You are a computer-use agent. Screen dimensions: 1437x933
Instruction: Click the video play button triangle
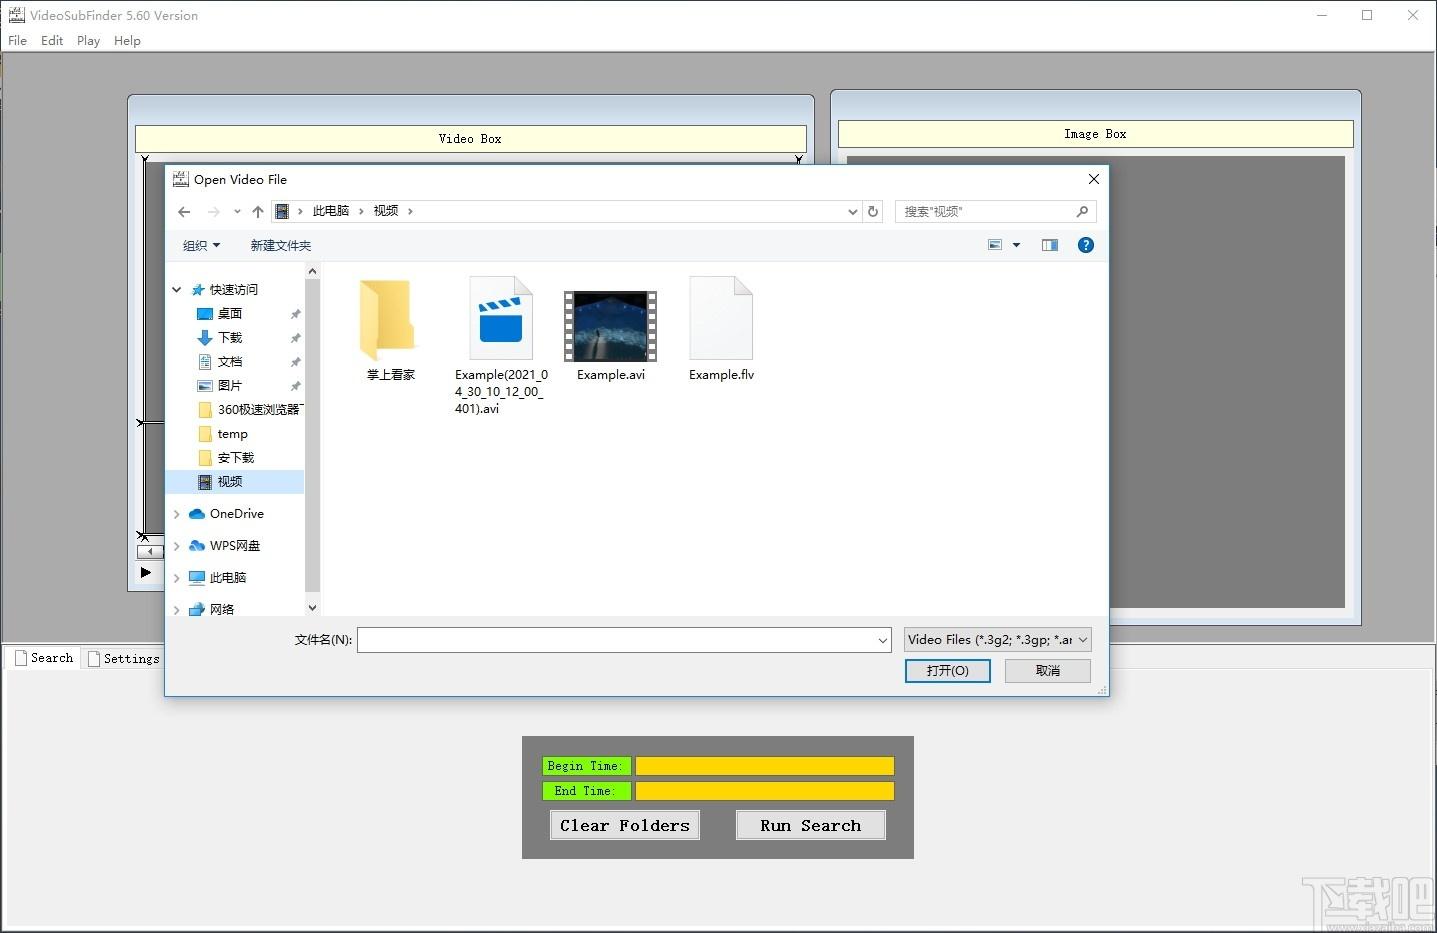click(x=146, y=572)
